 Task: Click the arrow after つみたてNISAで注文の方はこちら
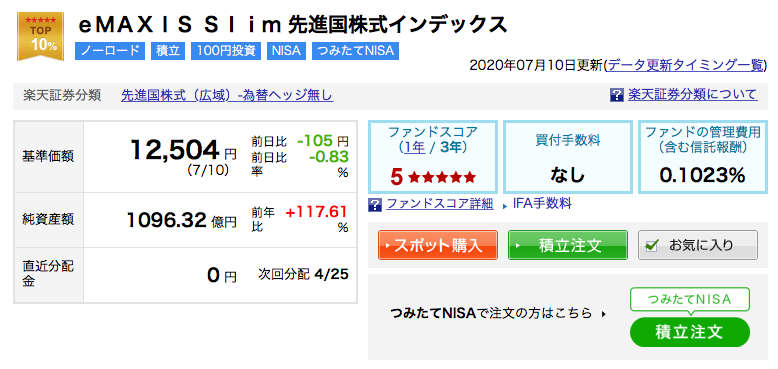coord(603,314)
